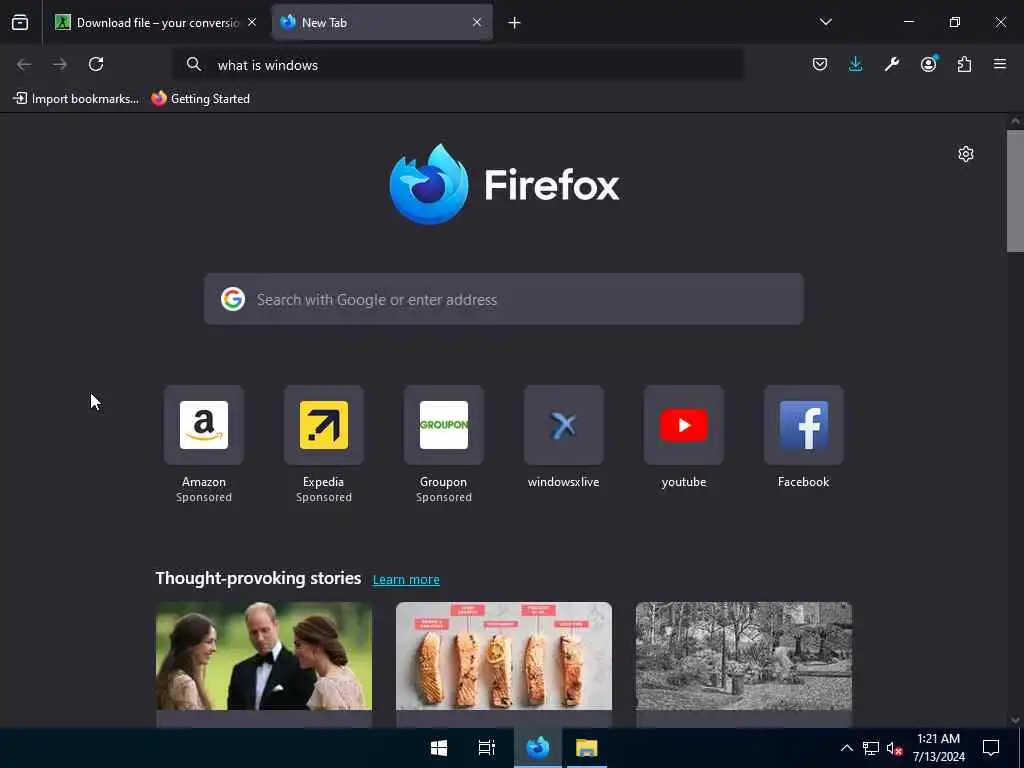This screenshot has width=1024, height=768.
Task: Click the Search with Google input box
Action: [504, 299]
